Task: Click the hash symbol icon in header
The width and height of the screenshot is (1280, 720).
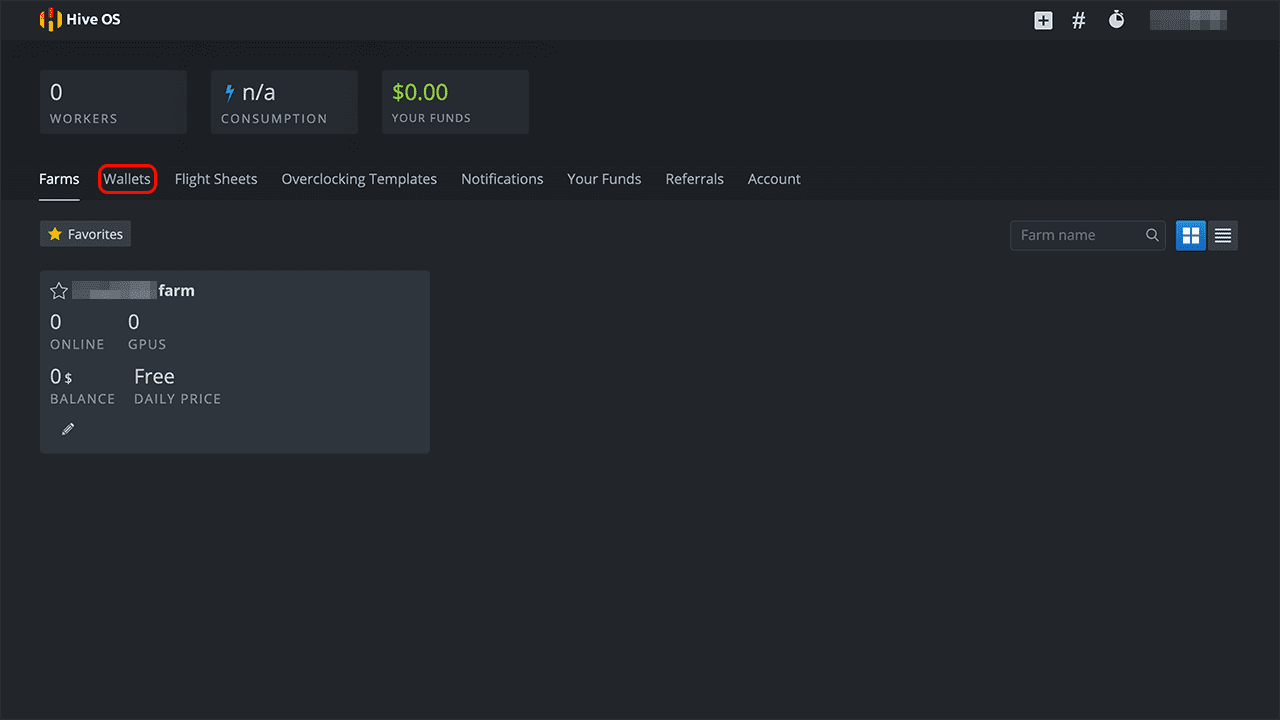Action: pyautogui.click(x=1079, y=20)
